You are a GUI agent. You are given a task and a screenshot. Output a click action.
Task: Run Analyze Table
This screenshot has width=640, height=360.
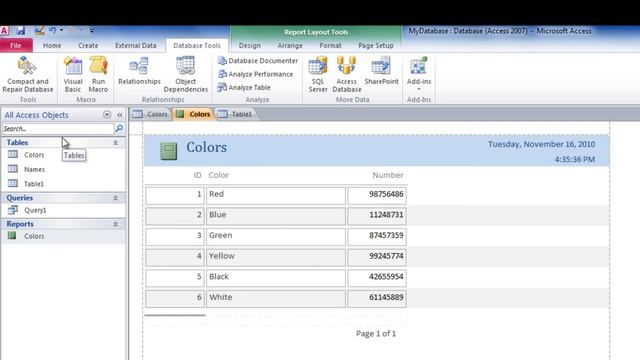click(244, 87)
